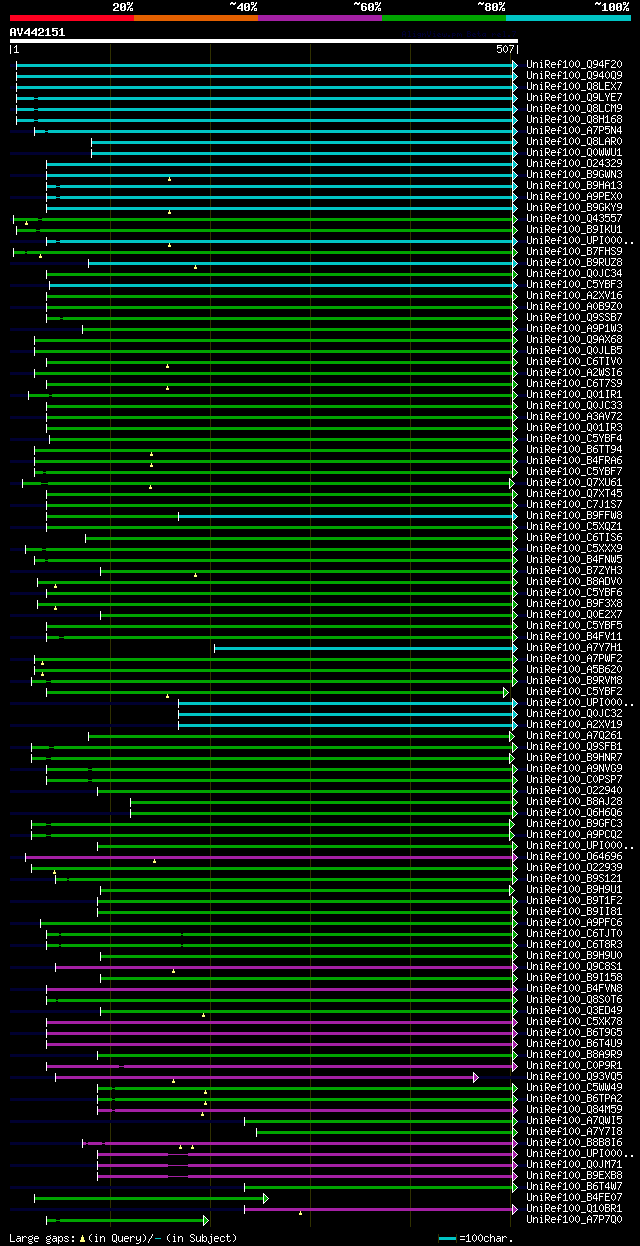The height and width of the screenshot is (1246, 640).
Task: Select label UniRef100_B9H9U1
Action: pyautogui.click(x=573, y=890)
